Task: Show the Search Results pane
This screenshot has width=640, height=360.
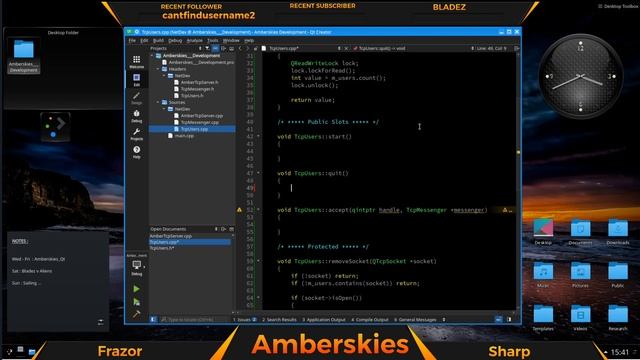Action: [279, 320]
